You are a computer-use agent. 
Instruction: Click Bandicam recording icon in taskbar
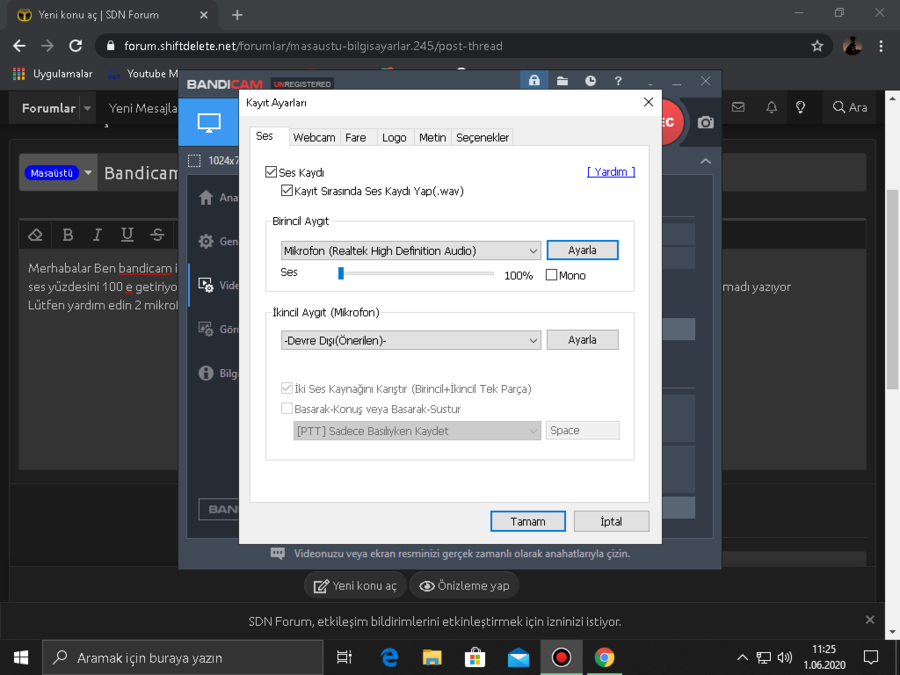pyautogui.click(x=561, y=657)
